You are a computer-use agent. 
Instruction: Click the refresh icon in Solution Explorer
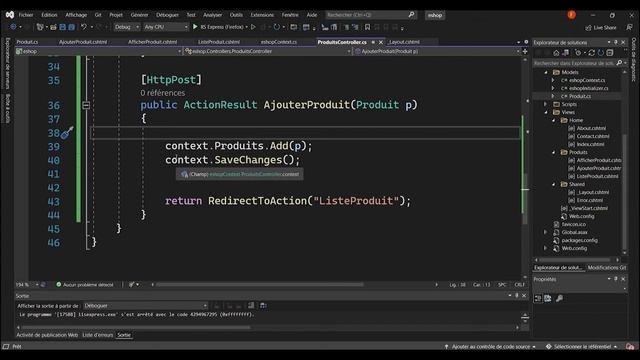601,53
